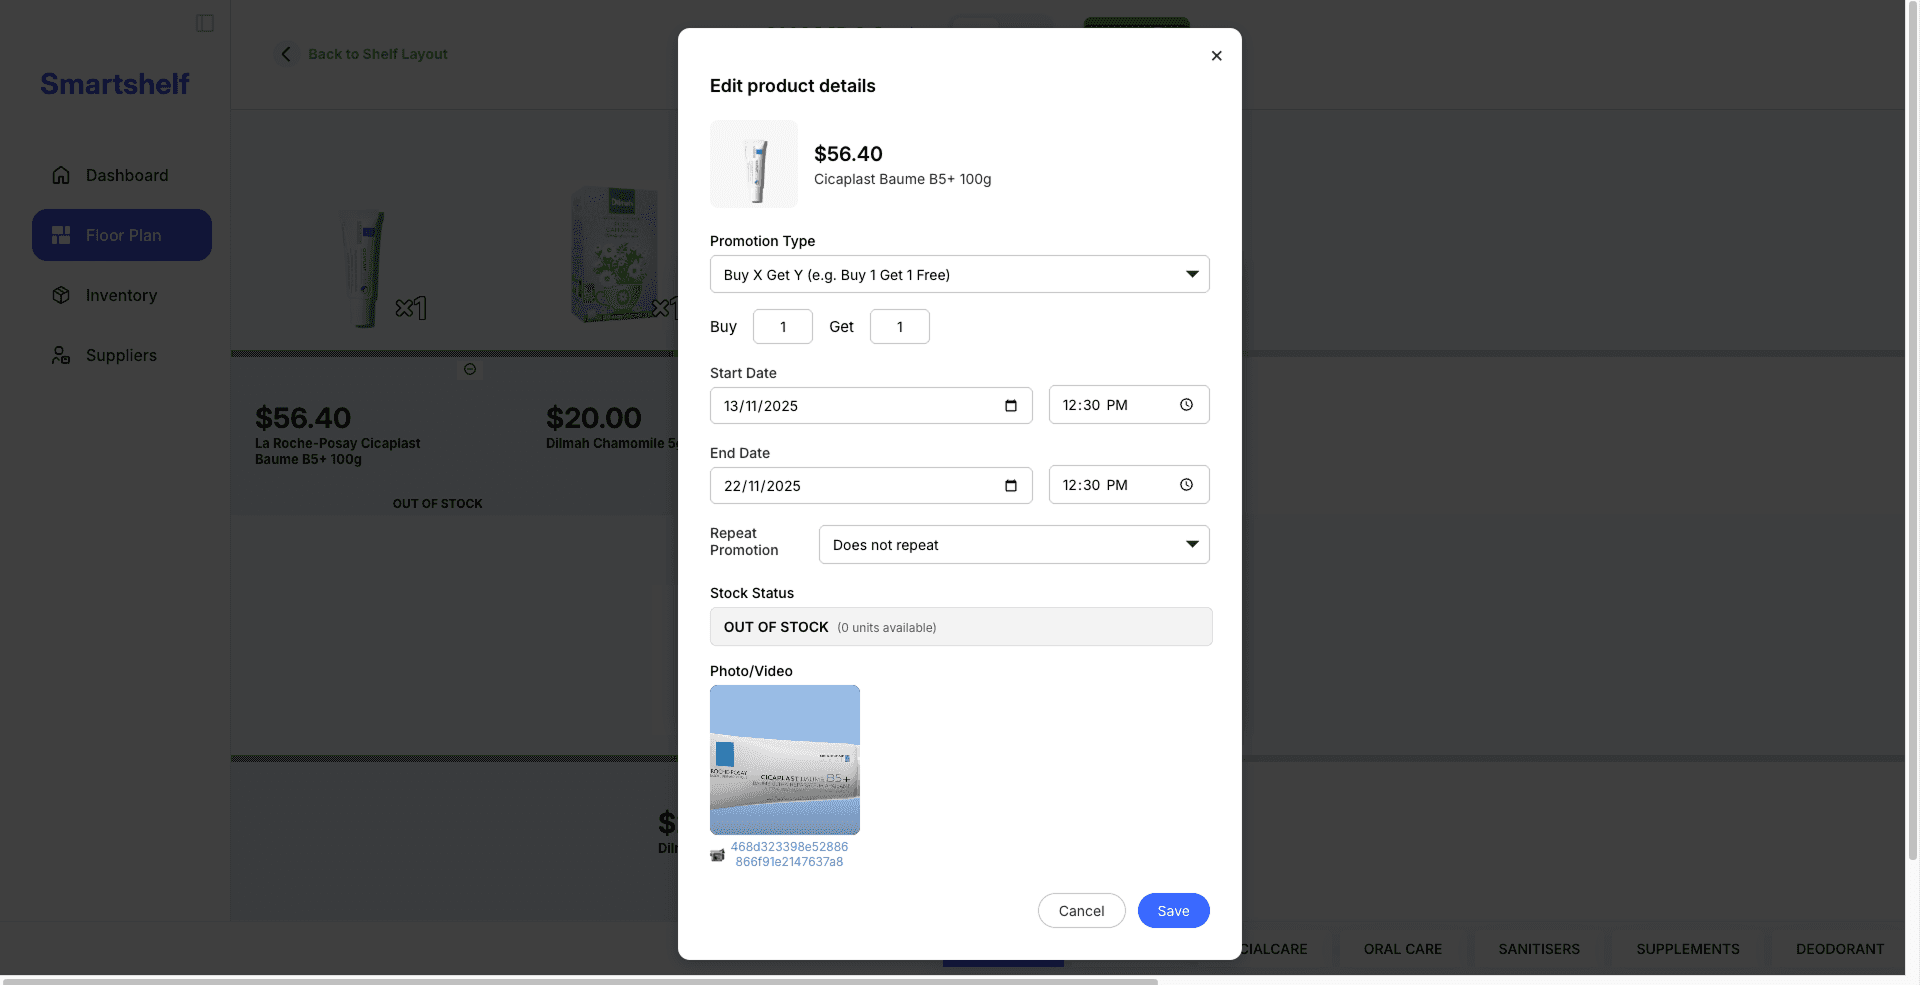Switch to the SANITISERS tab

click(x=1539, y=949)
